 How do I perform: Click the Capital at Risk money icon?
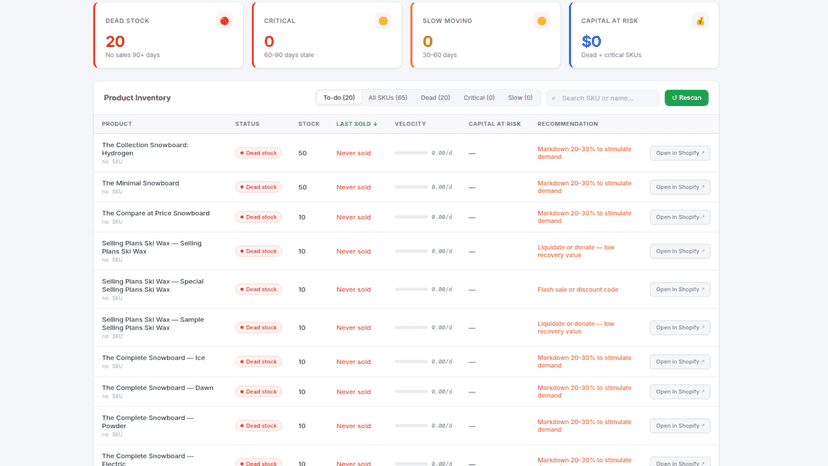[x=700, y=21]
